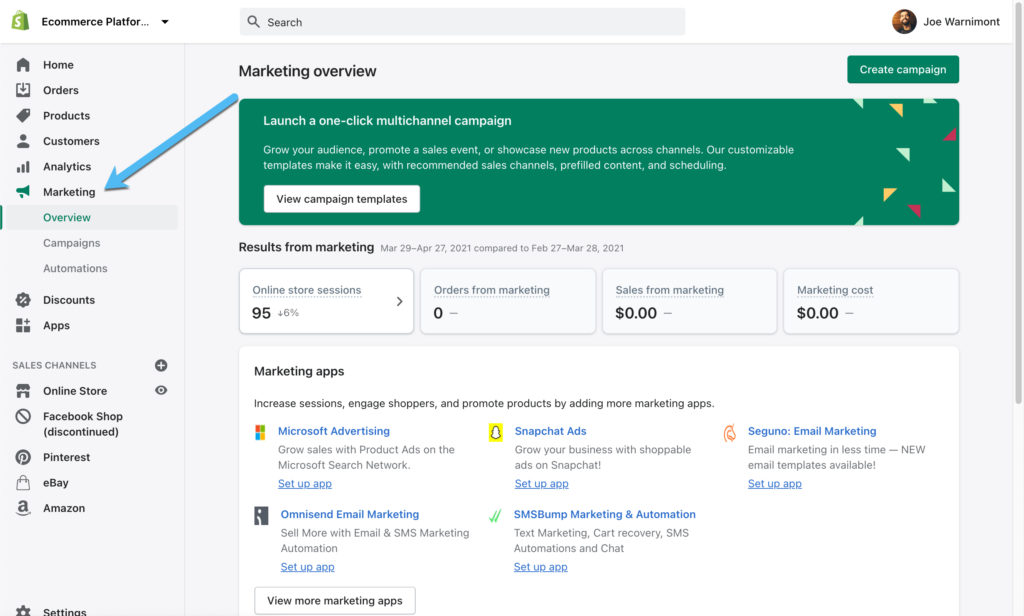Click the Sales from marketing card

[690, 301]
